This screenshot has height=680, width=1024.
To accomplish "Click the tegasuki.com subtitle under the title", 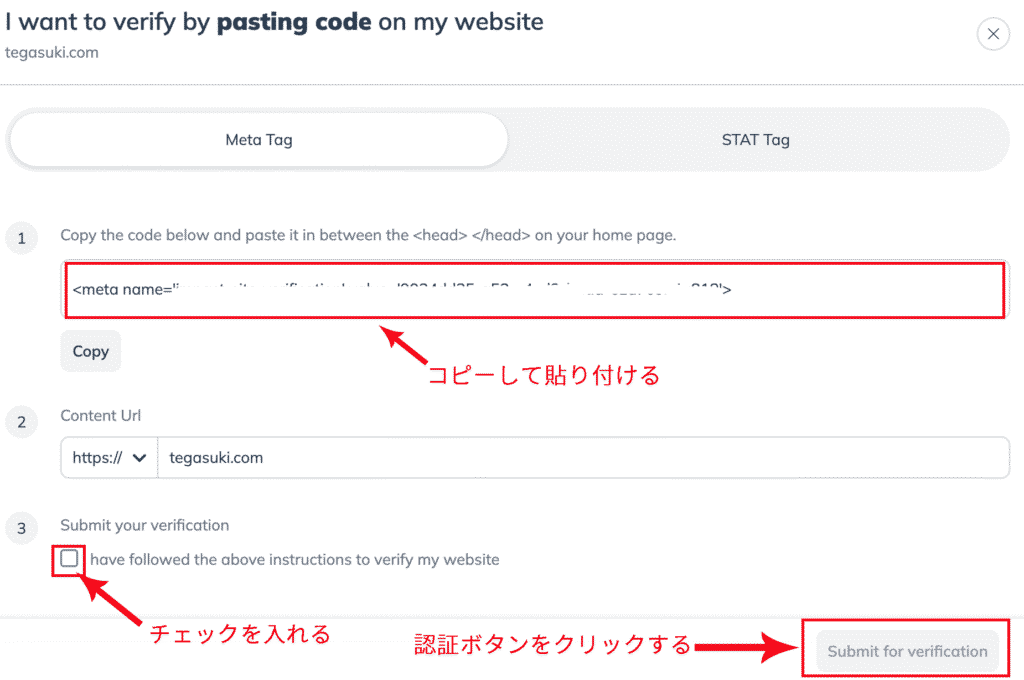I will pyautogui.click(x=51, y=52).
